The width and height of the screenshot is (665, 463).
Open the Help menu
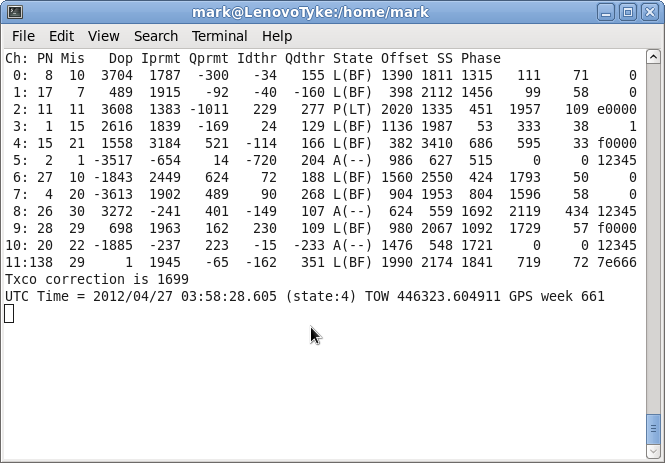coord(277,36)
